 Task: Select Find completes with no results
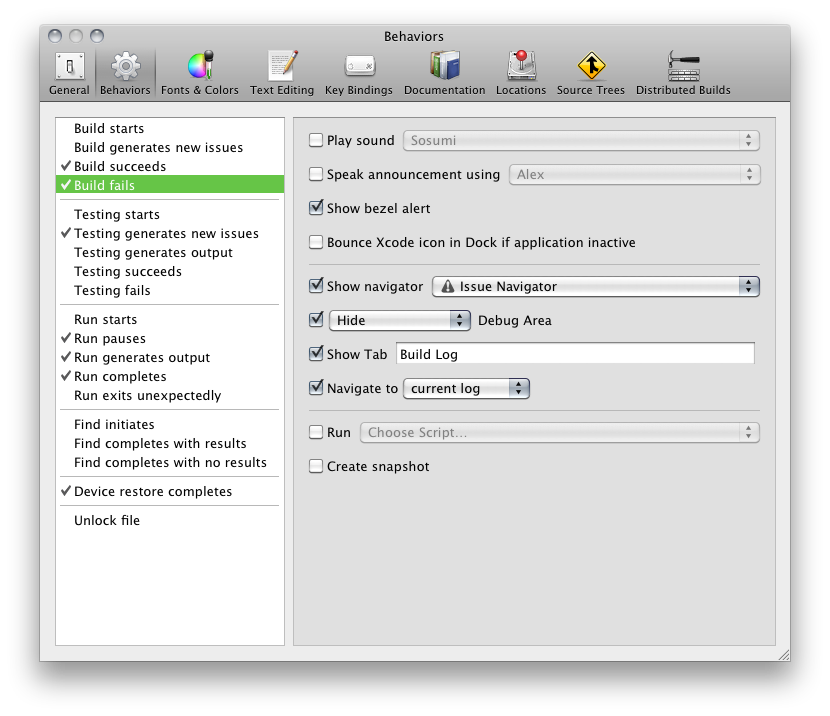tap(170, 463)
